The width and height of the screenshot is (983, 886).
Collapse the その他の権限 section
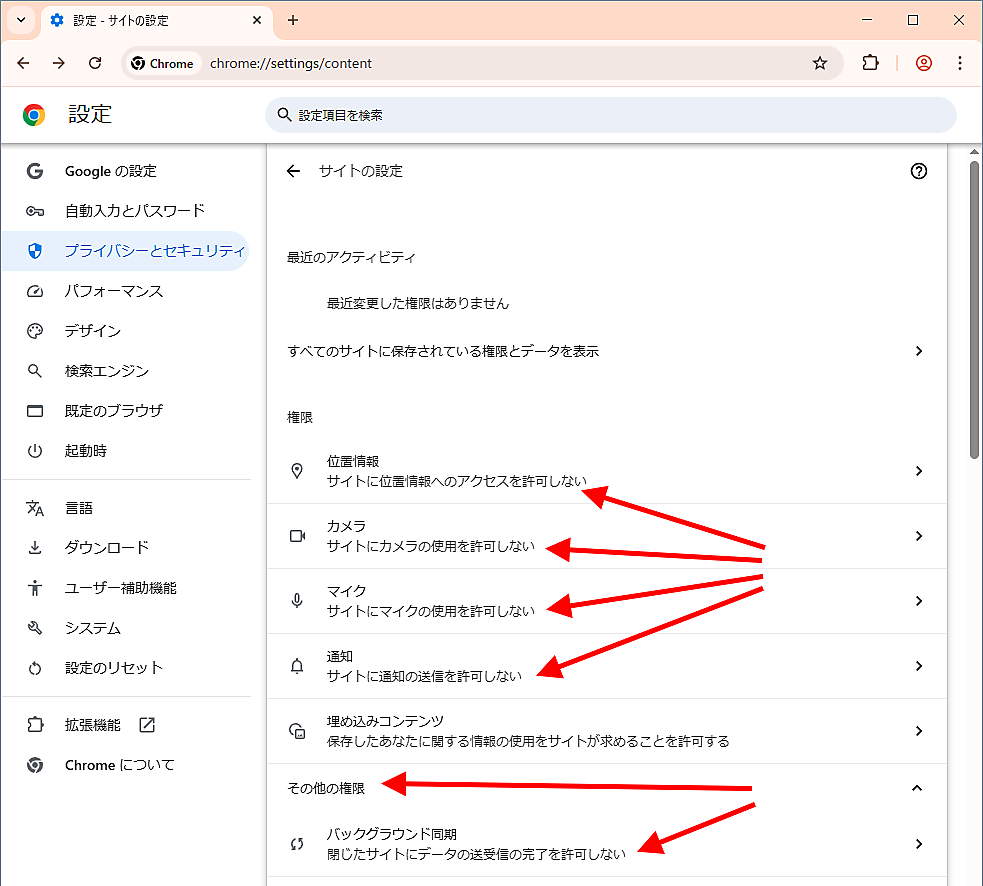pyautogui.click(x=917, y=788)
